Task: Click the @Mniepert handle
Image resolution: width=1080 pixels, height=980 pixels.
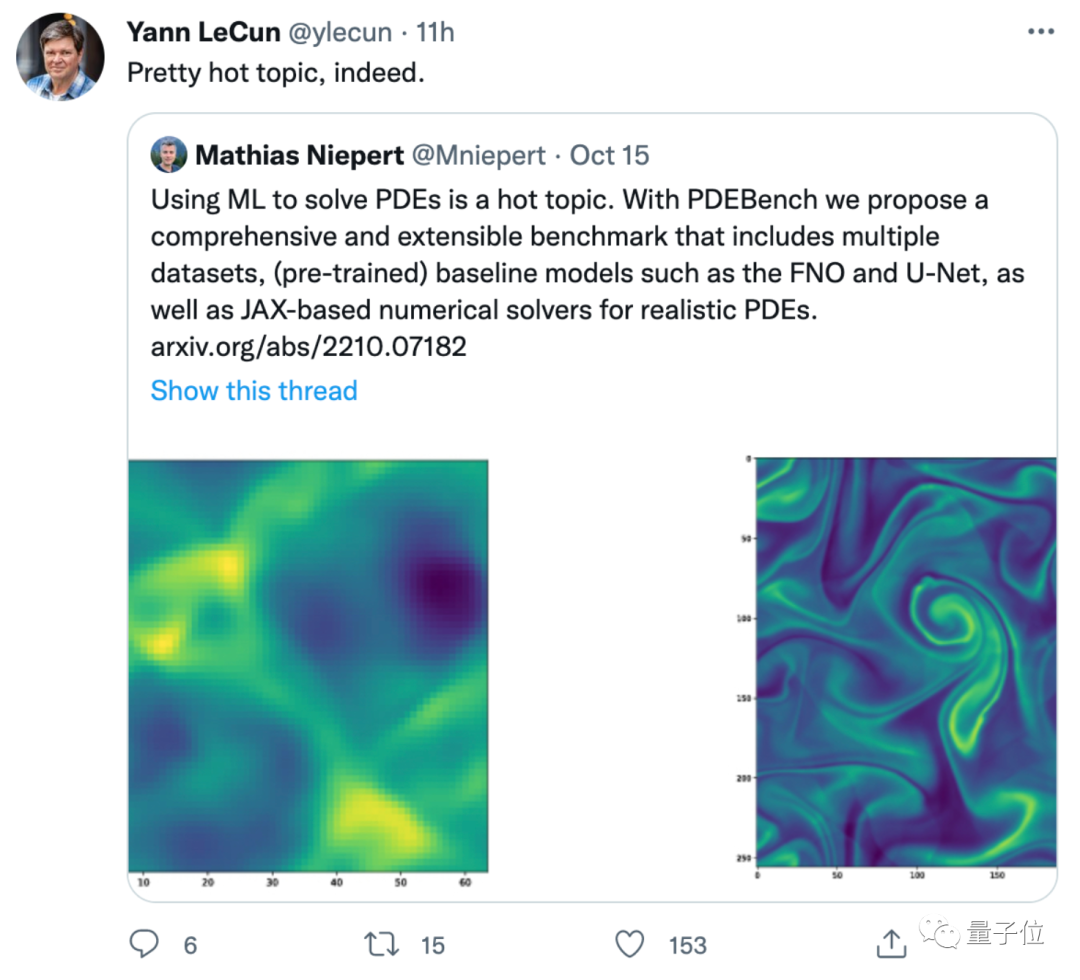Action: [479, 155]
